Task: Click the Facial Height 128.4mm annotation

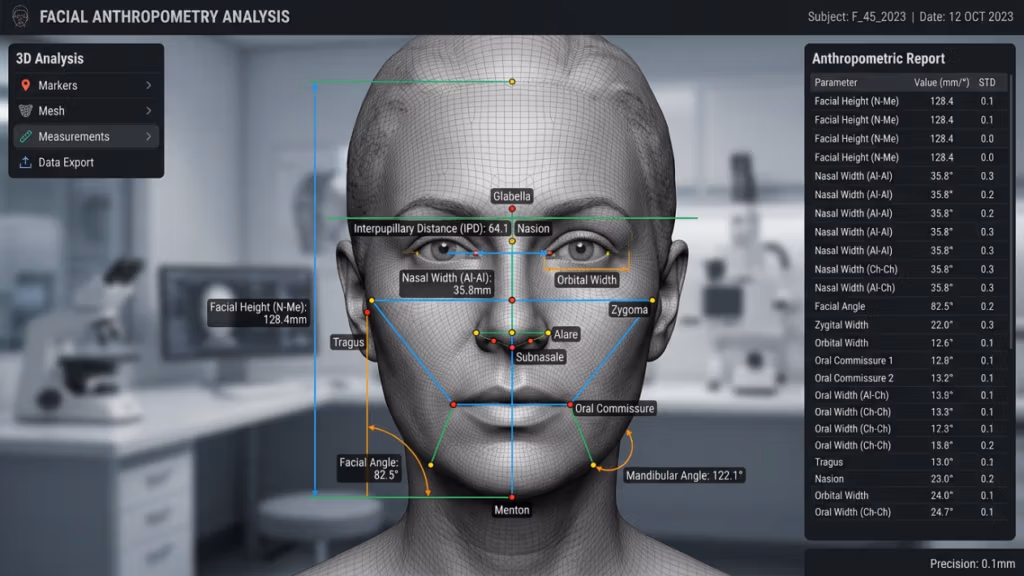Action: (x=259, y=313)
